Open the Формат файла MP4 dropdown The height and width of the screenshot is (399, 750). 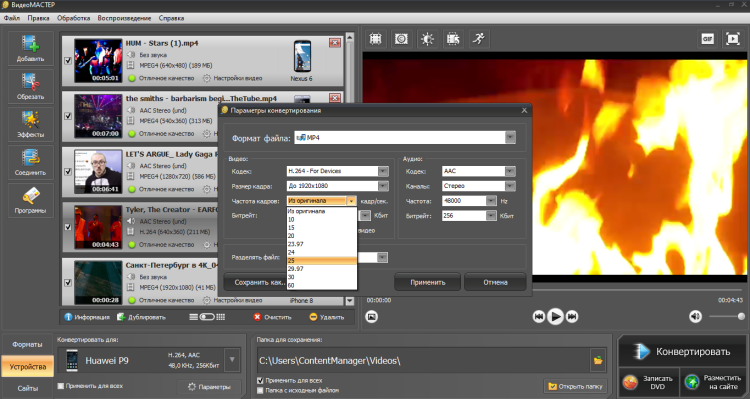[x=510, y=138]
